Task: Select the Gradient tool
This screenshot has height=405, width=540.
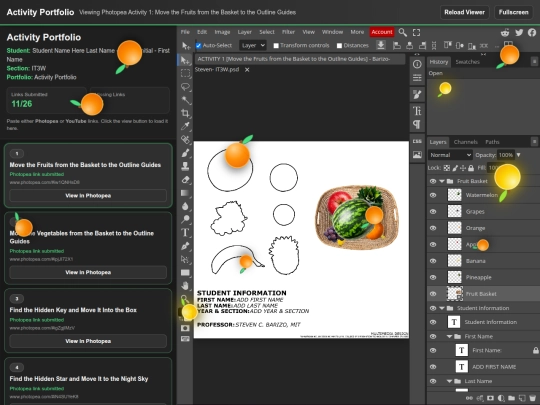Action: click(185, 193)
